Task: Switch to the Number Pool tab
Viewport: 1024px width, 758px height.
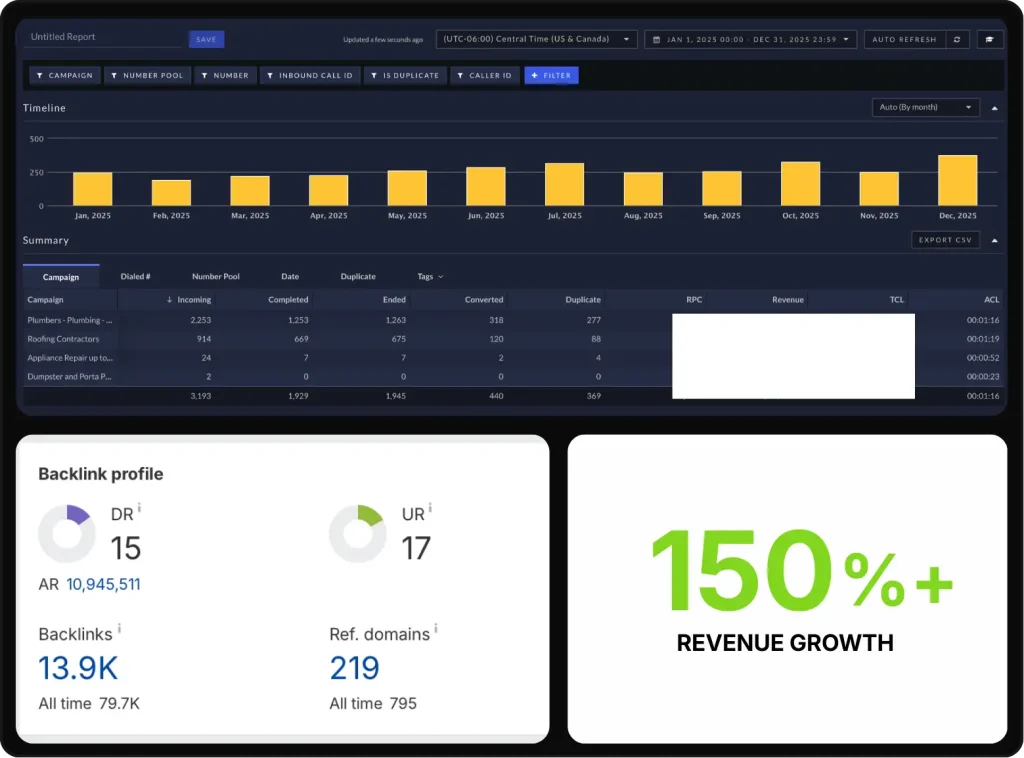Action: point(215,277)
